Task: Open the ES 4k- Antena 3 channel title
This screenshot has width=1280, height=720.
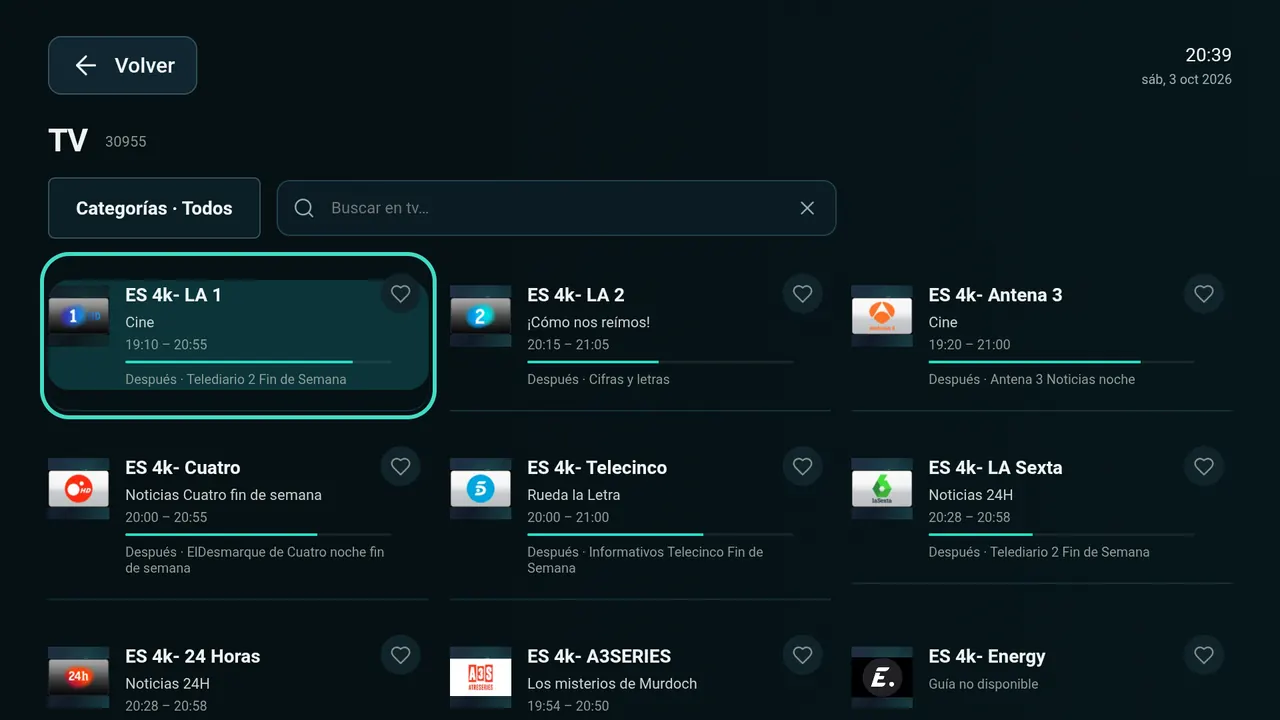Action: tap(995, 295)
